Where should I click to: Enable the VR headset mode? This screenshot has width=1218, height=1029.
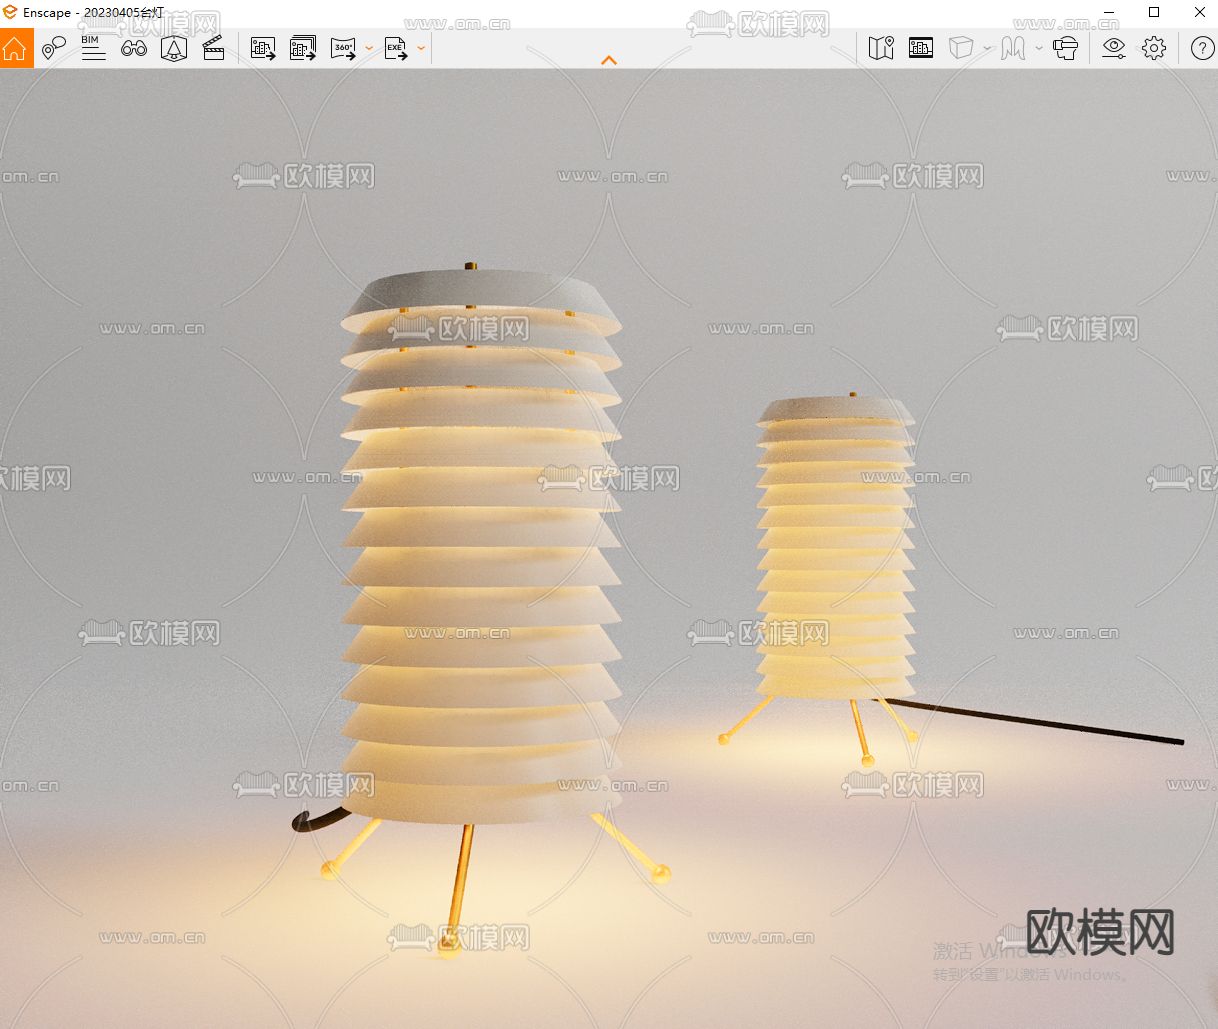(x=1066, y=48)
